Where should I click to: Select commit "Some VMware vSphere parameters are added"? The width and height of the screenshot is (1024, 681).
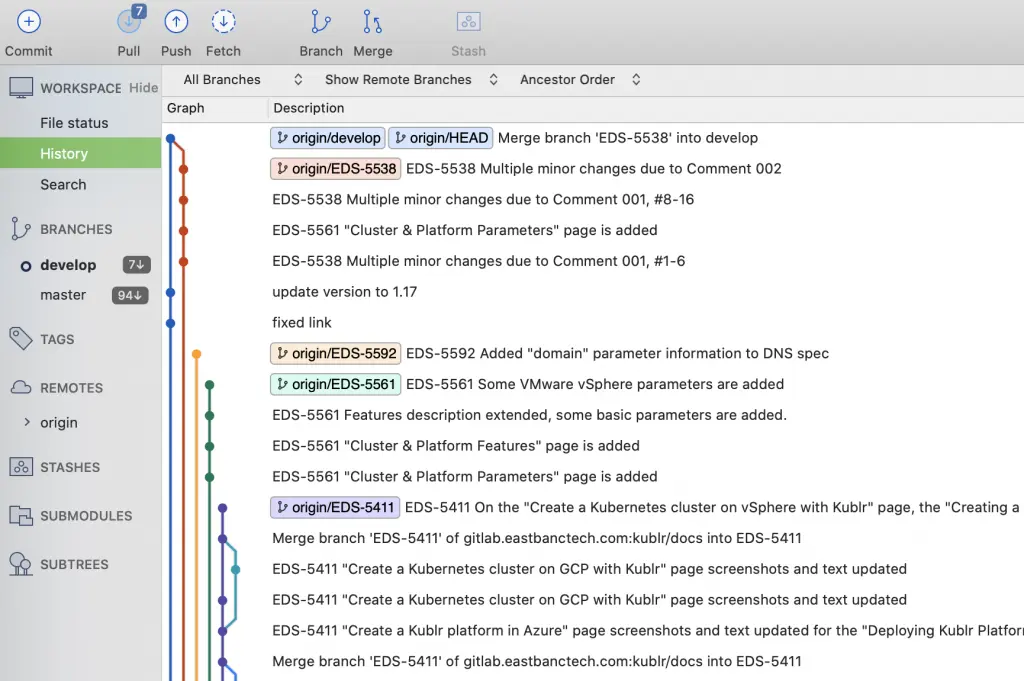tap(595, 384)
